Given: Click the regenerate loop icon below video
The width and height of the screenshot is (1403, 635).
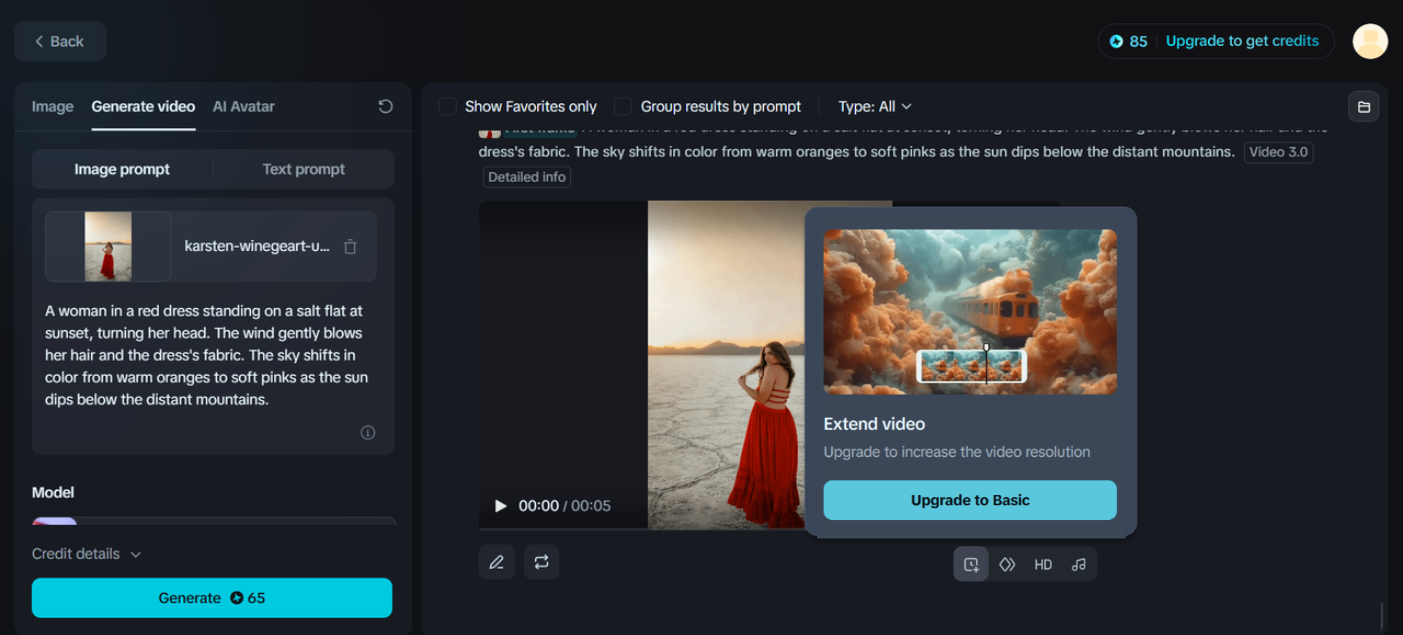Looking at the screenshot, I should tap(541, 562).
